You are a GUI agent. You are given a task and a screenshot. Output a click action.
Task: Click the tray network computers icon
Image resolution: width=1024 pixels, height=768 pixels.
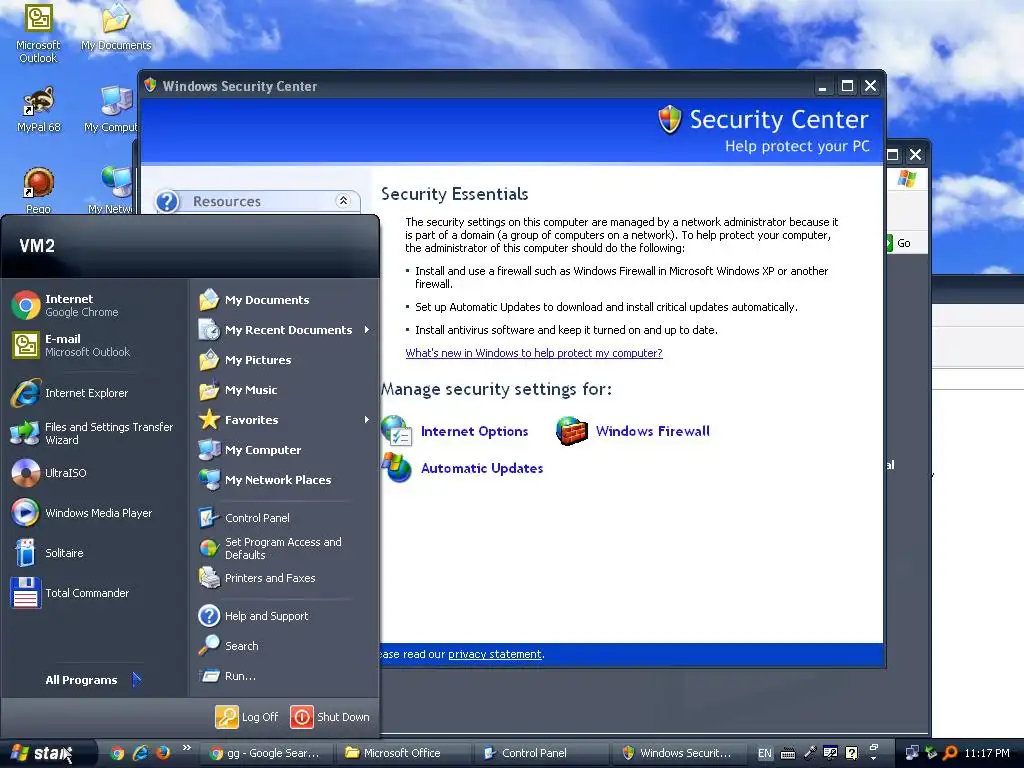pos(912,753)
